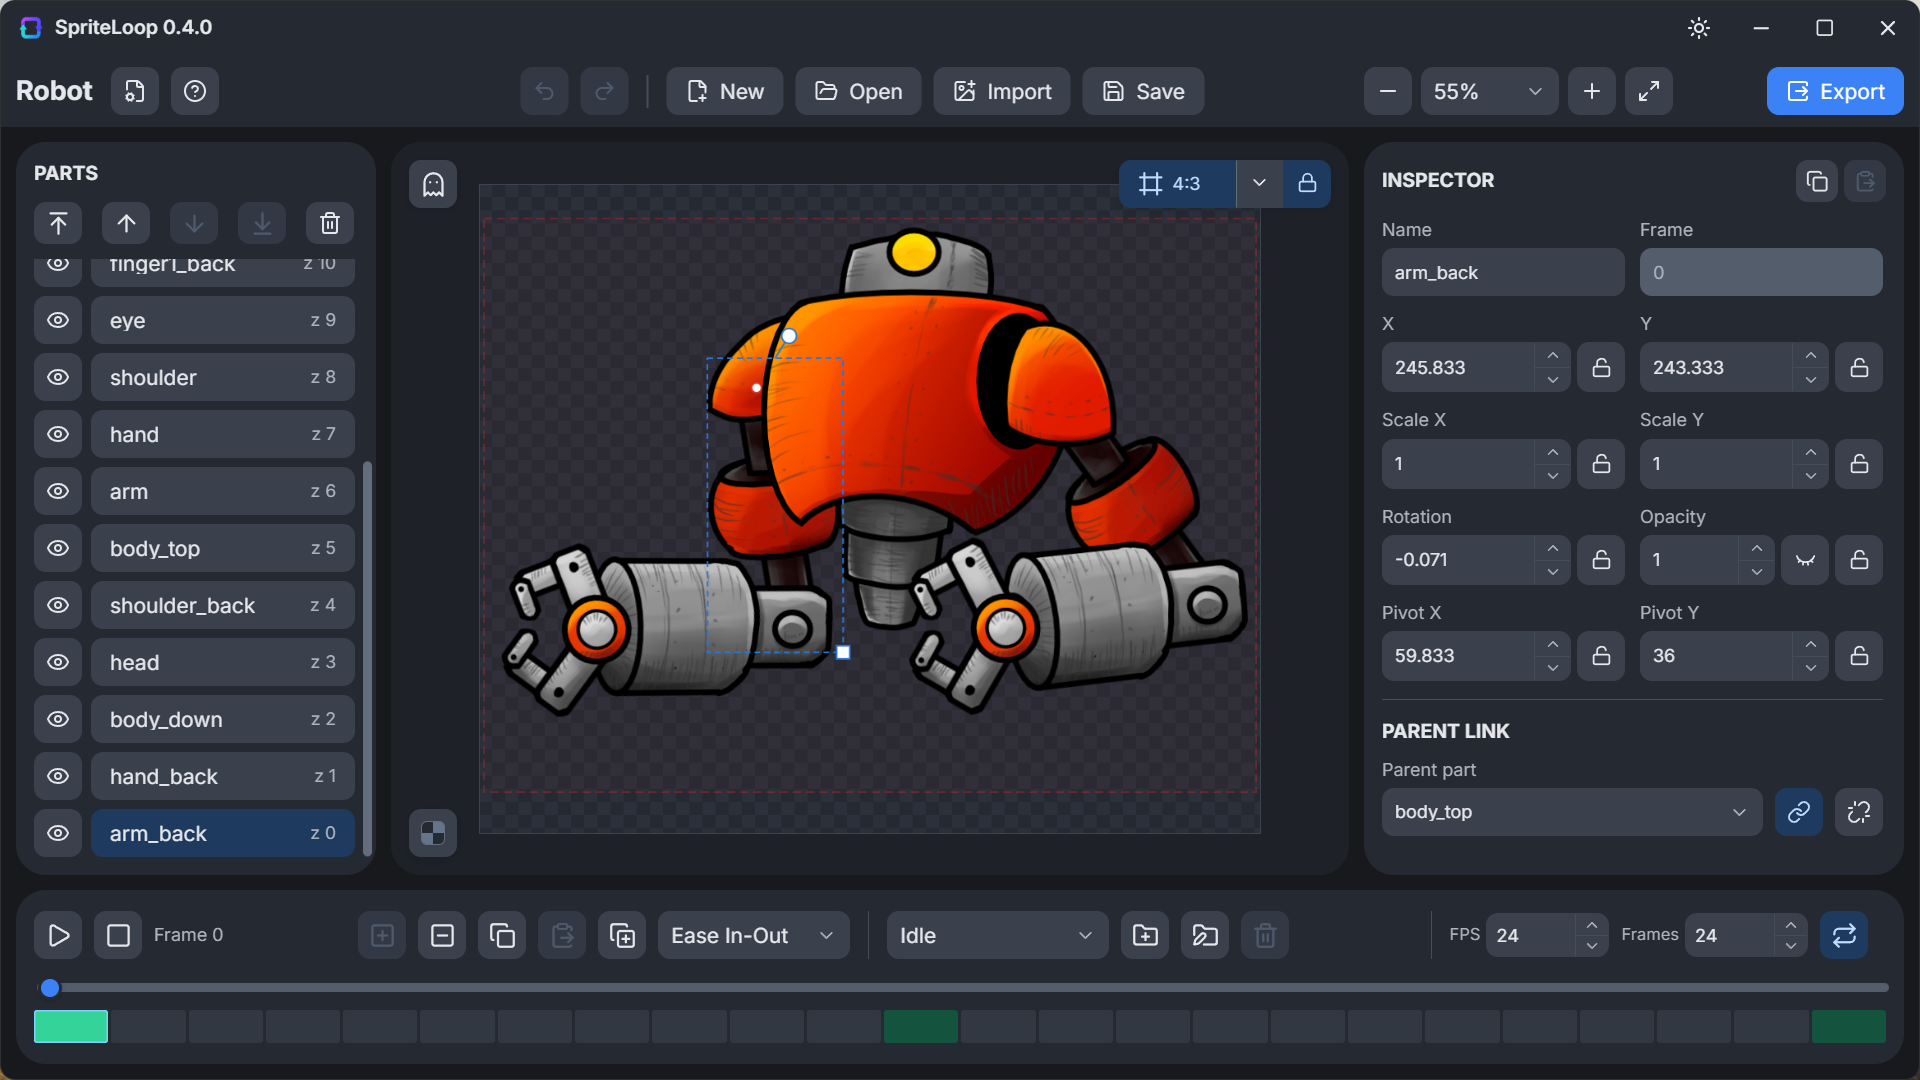
Task: Open the Ease In-Out easing dropdown
Action: tap(753, 936)
